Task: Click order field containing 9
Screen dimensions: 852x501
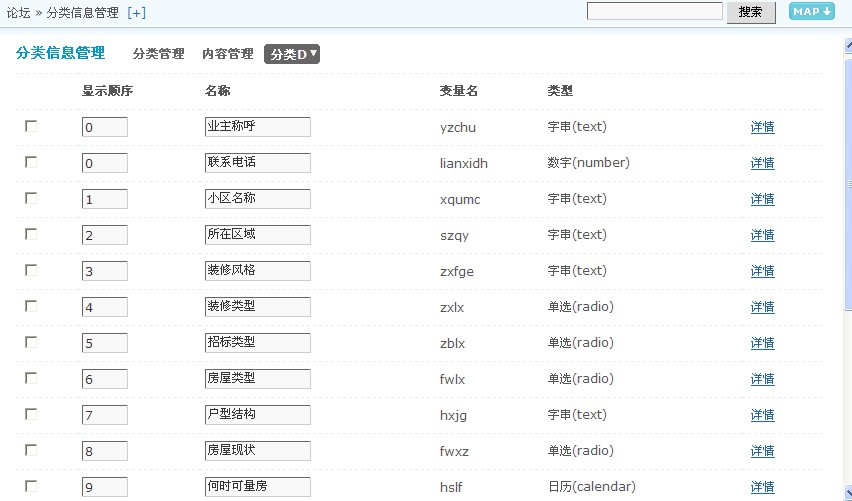Action: click(x=105, y=487)
